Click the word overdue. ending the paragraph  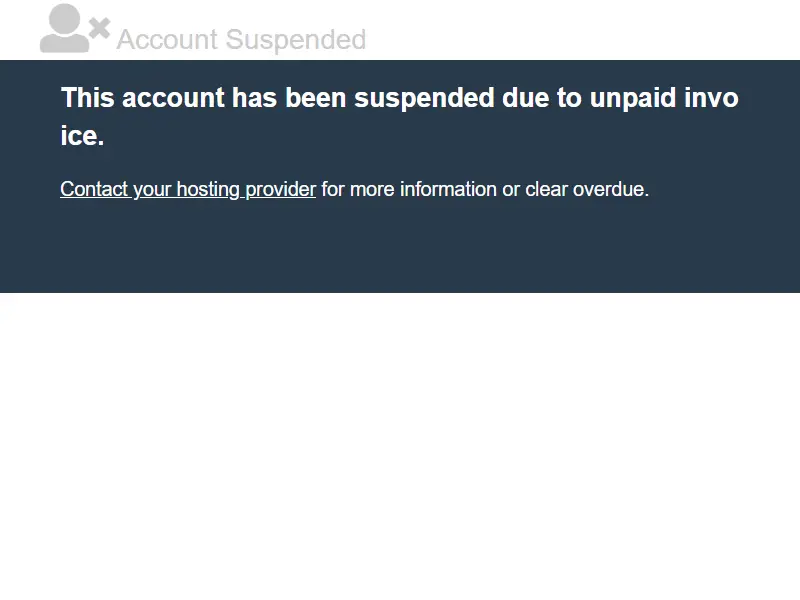coord(611,189)
